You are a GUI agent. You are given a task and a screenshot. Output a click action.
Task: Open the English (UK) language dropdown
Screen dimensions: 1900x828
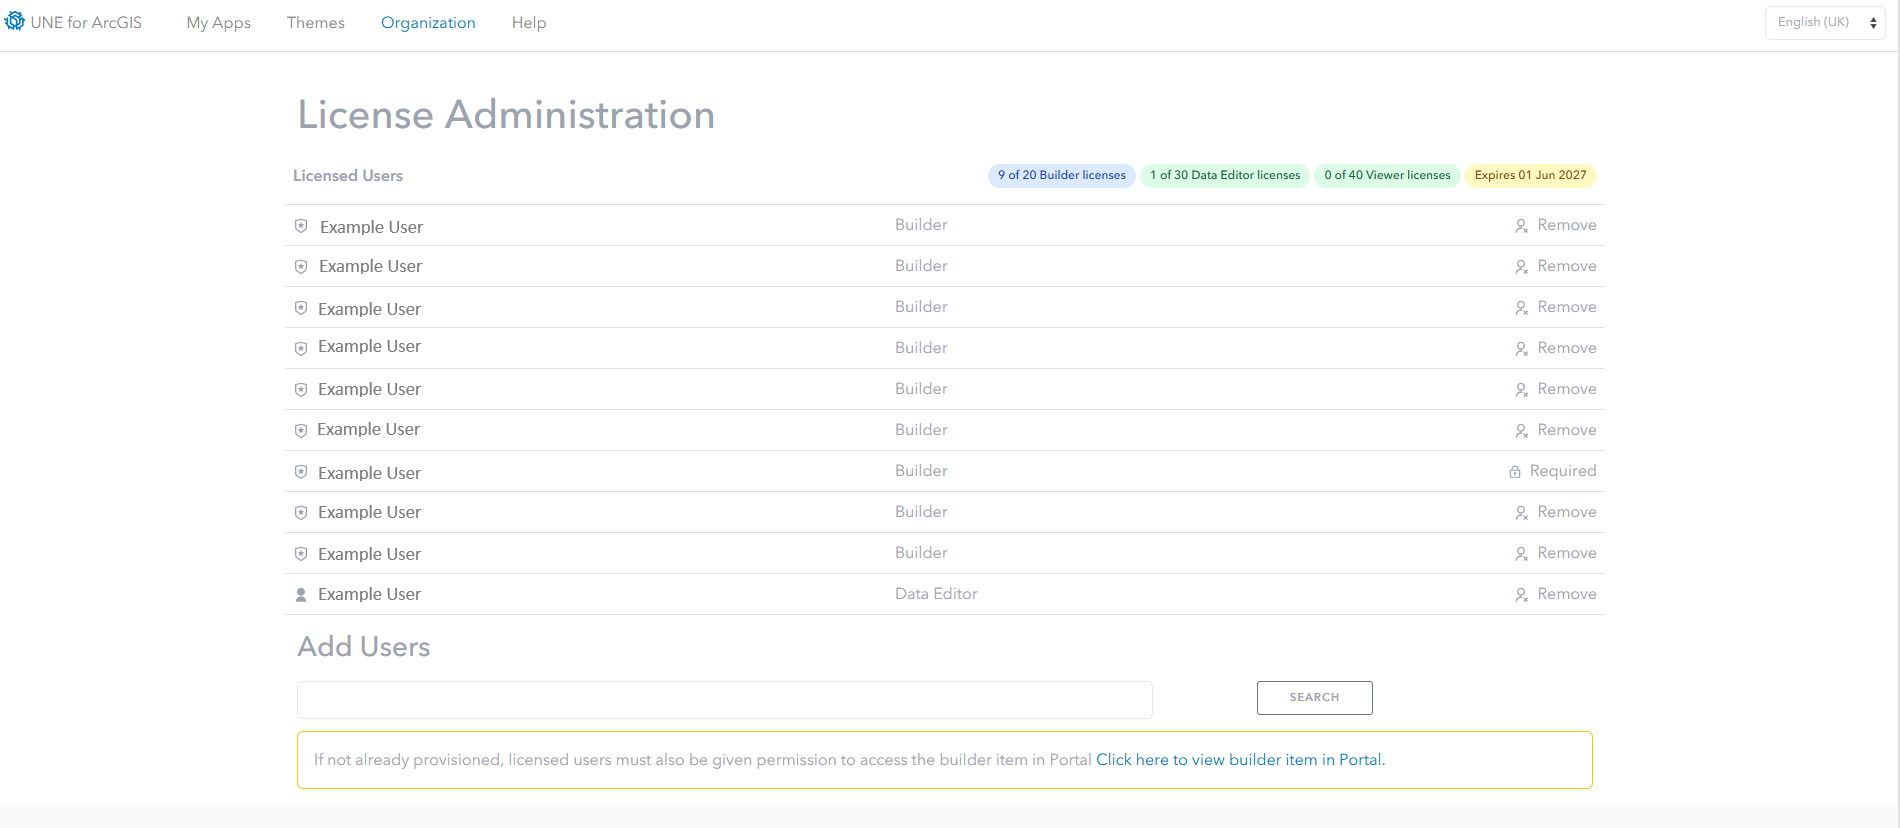tap(1825, 22)
